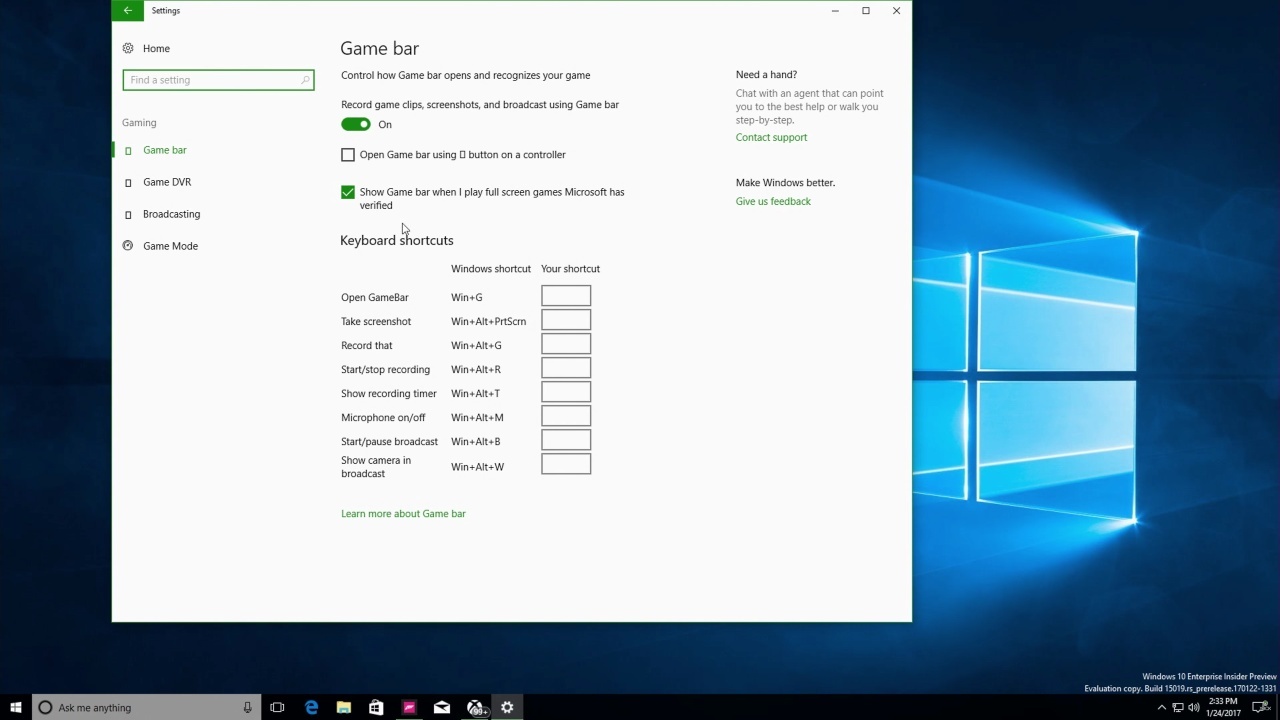Image resolution: width=1280 pixels, height=720 pixels.
Task: Click the Settings gear on the taskbar
Action: pos(507,707)
